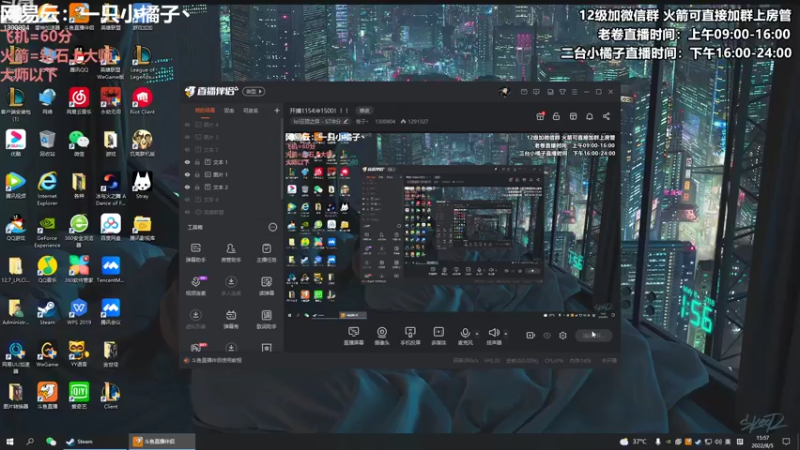Screen dimensions: 800x450
Task: Toggle visibility eye for source 文本 1
Action: click(x=187, y=162)
